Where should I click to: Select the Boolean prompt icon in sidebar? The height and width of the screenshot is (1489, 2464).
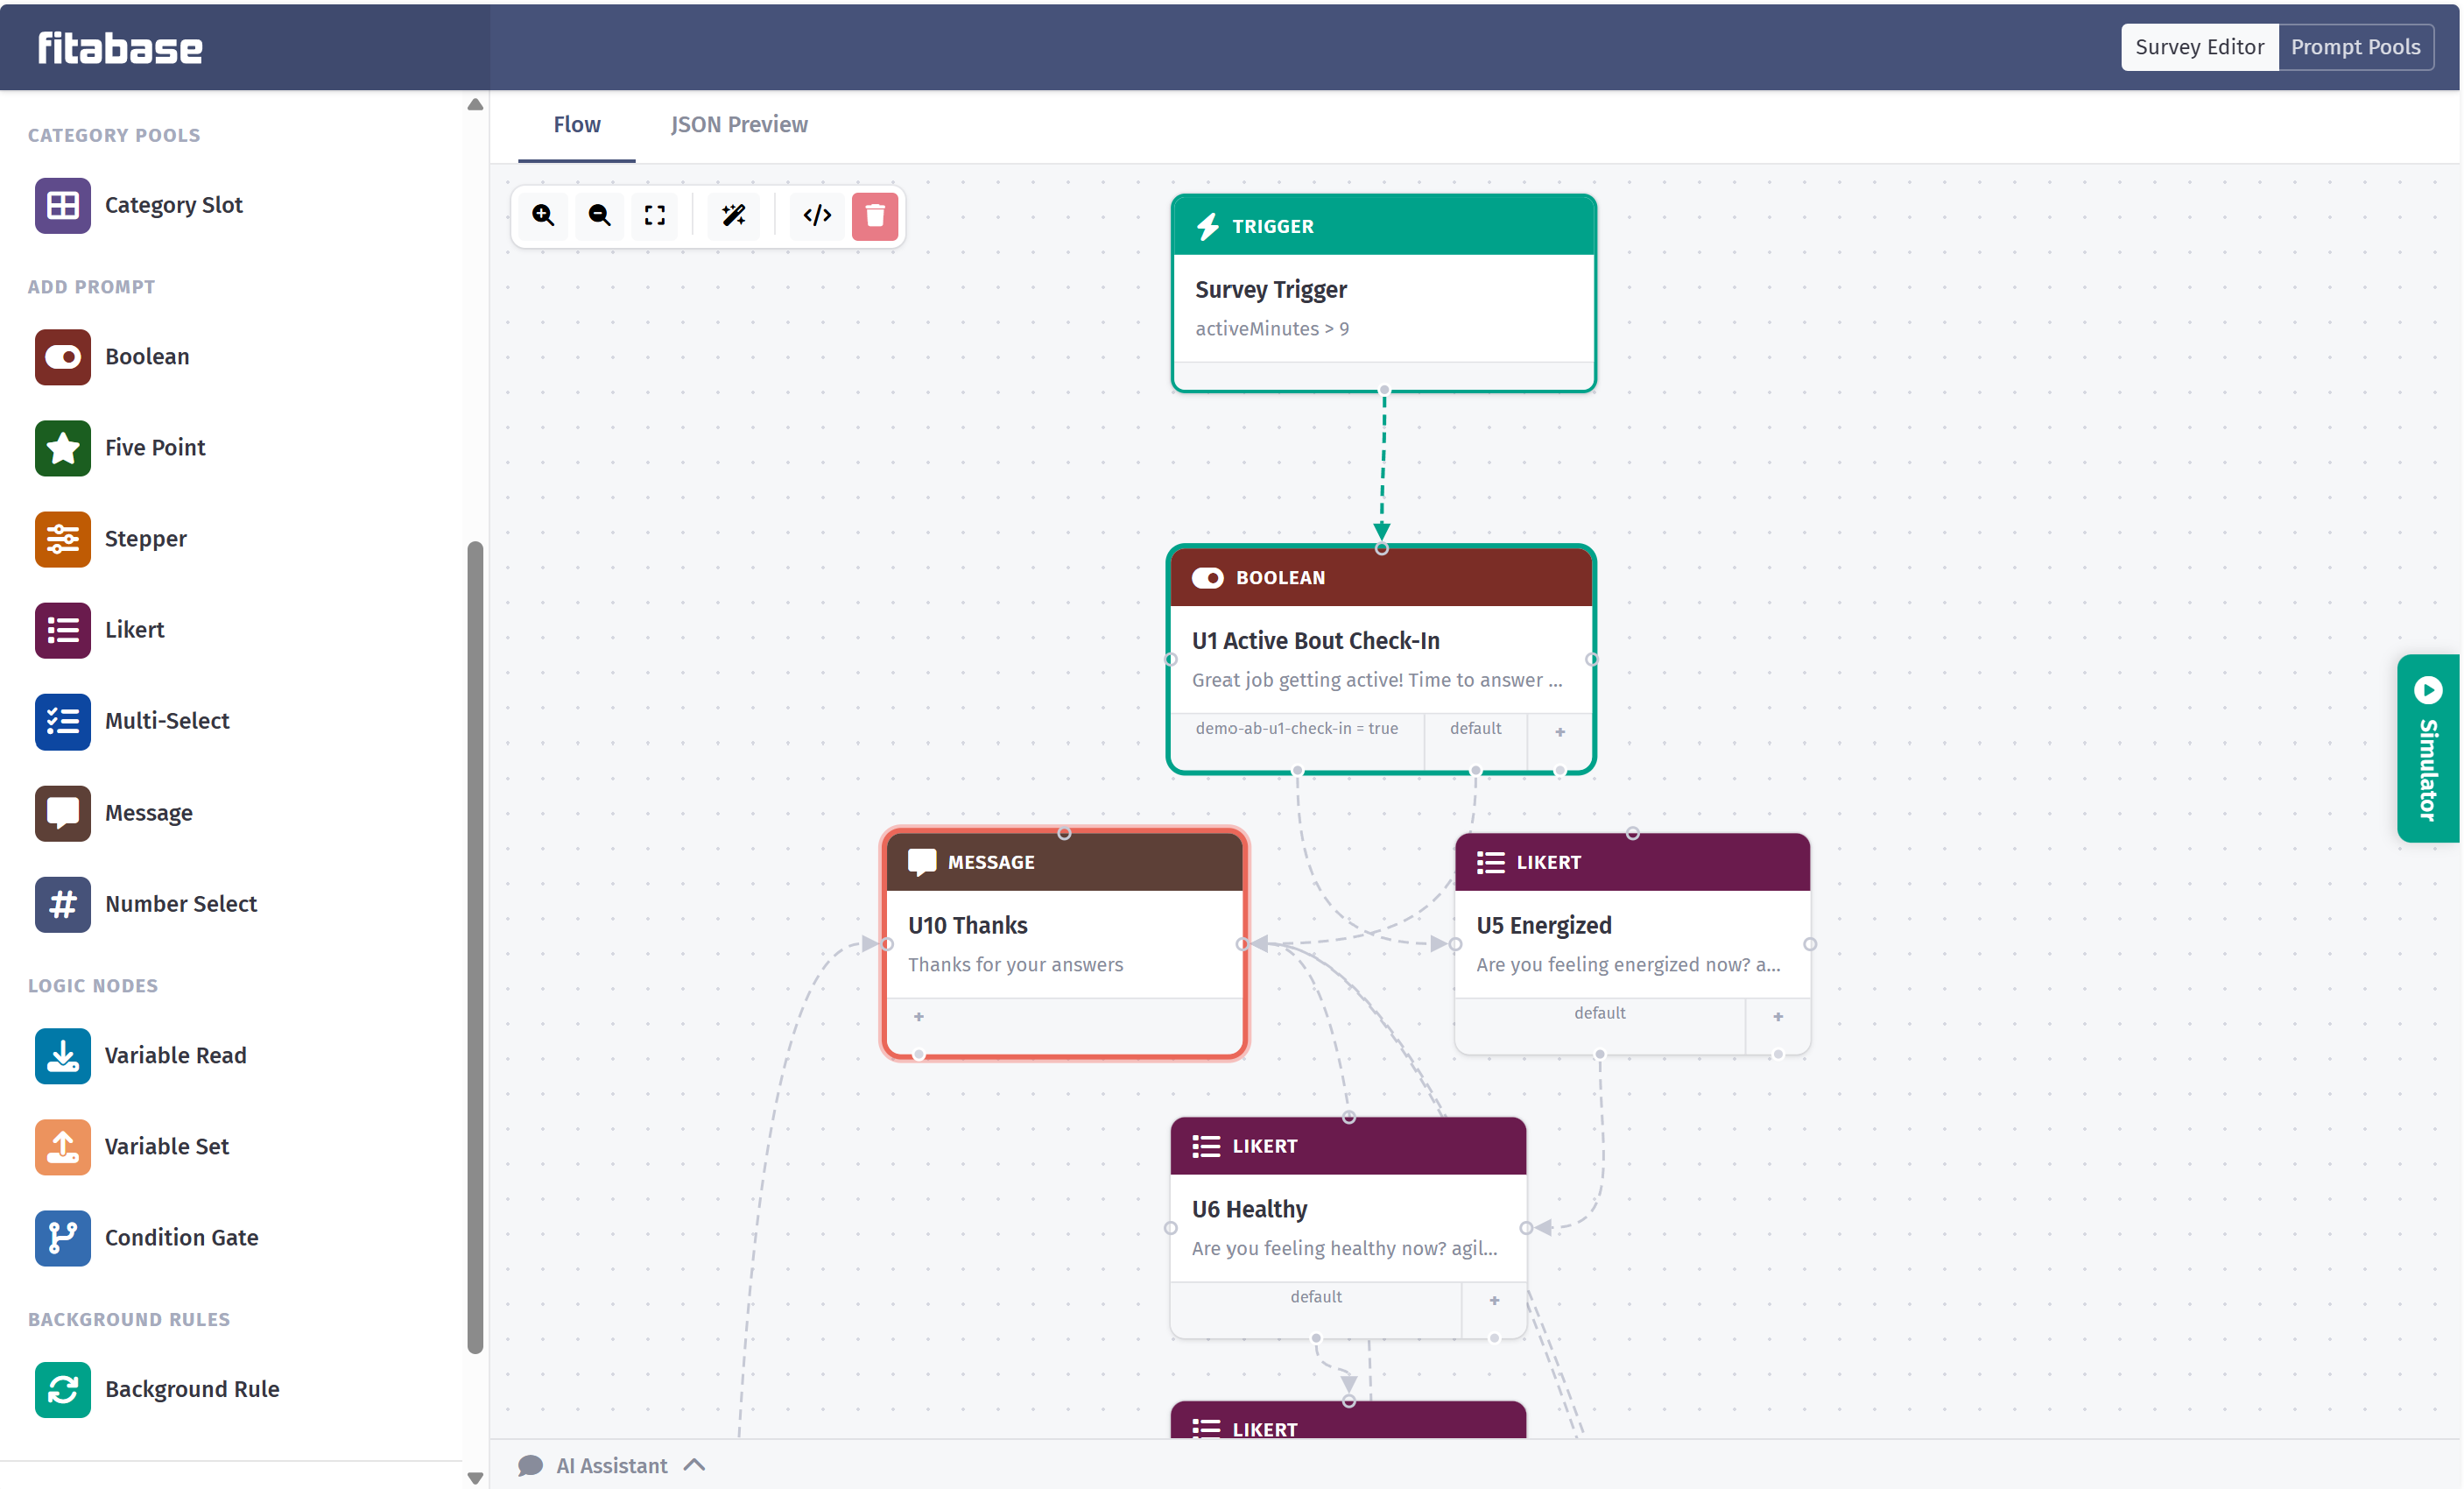62,357
